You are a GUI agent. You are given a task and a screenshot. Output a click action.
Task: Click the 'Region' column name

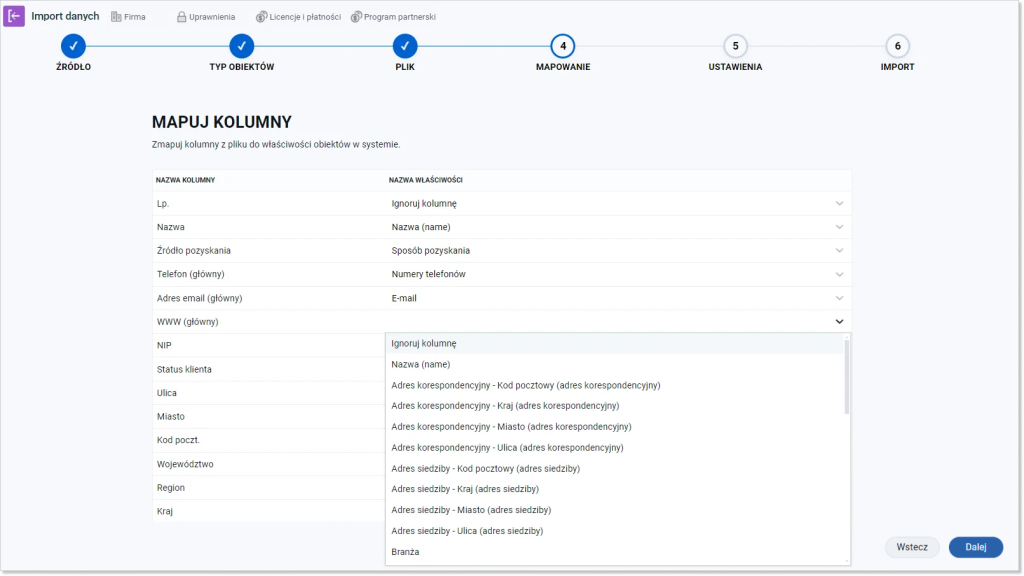click(170, 488)
